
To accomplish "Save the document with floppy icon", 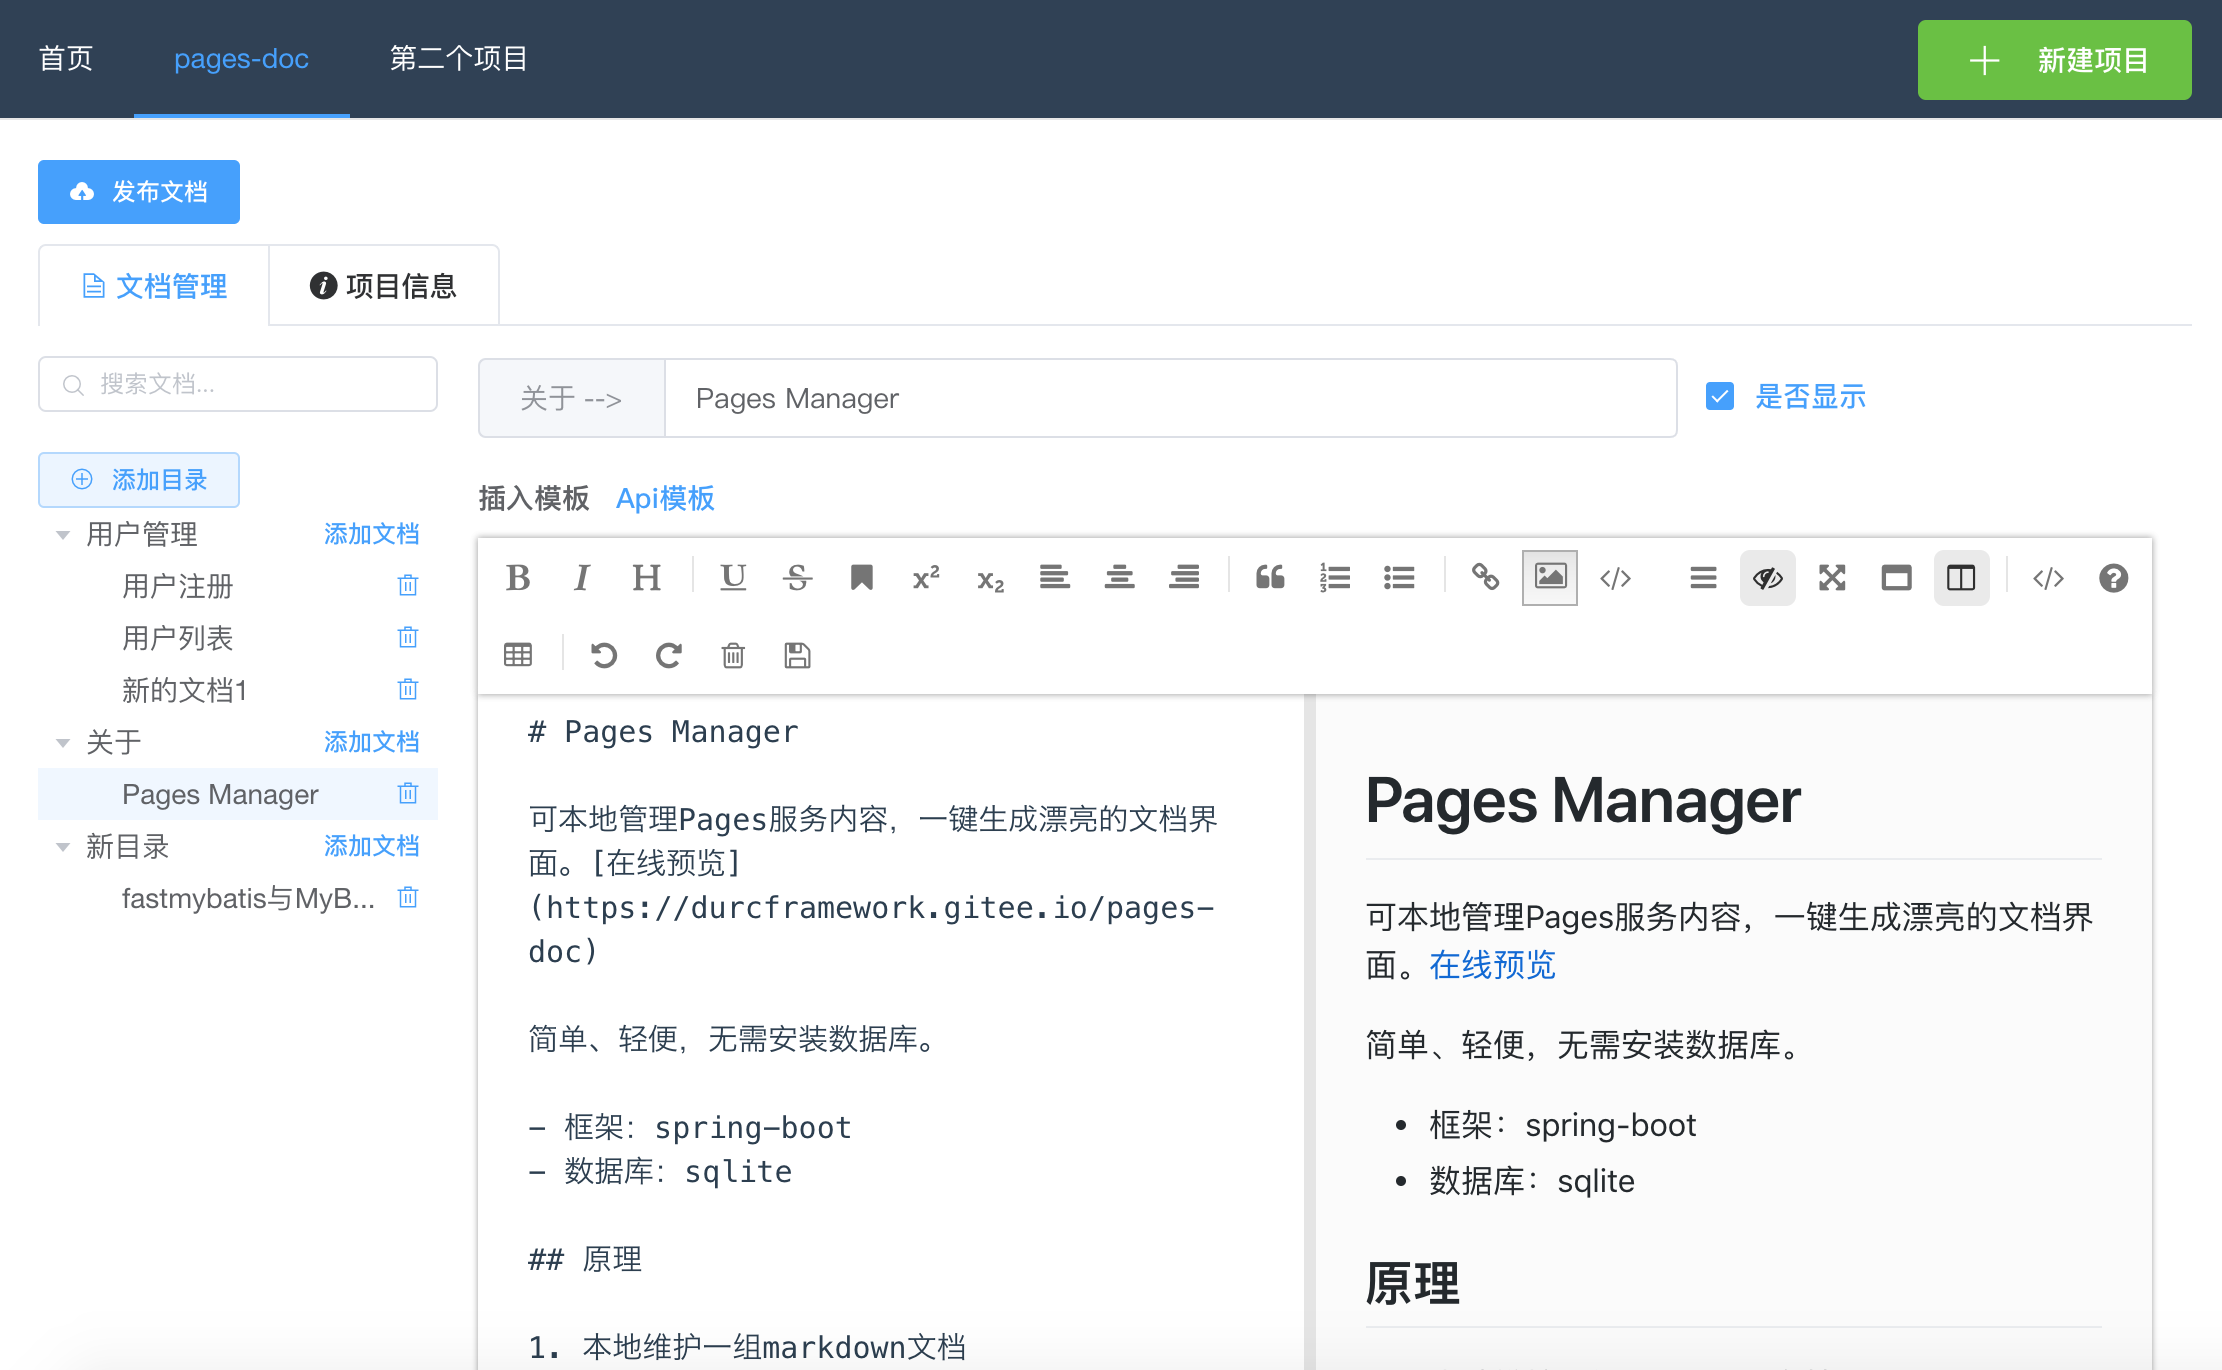I will [797, 655].
